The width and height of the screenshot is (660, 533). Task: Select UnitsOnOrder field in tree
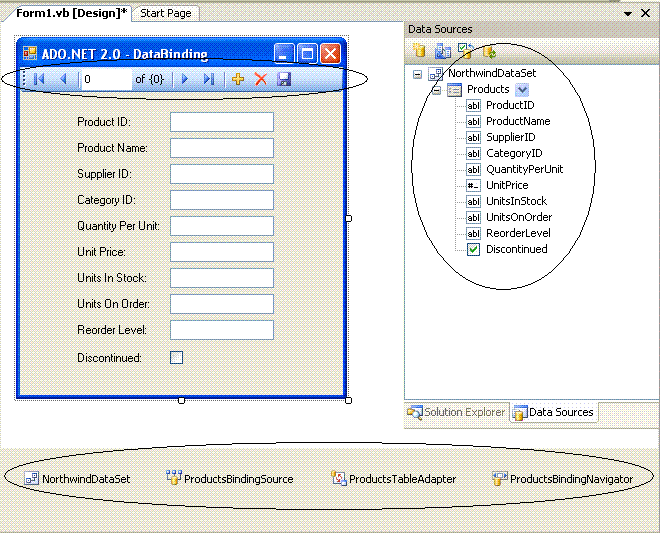point(519,217)
